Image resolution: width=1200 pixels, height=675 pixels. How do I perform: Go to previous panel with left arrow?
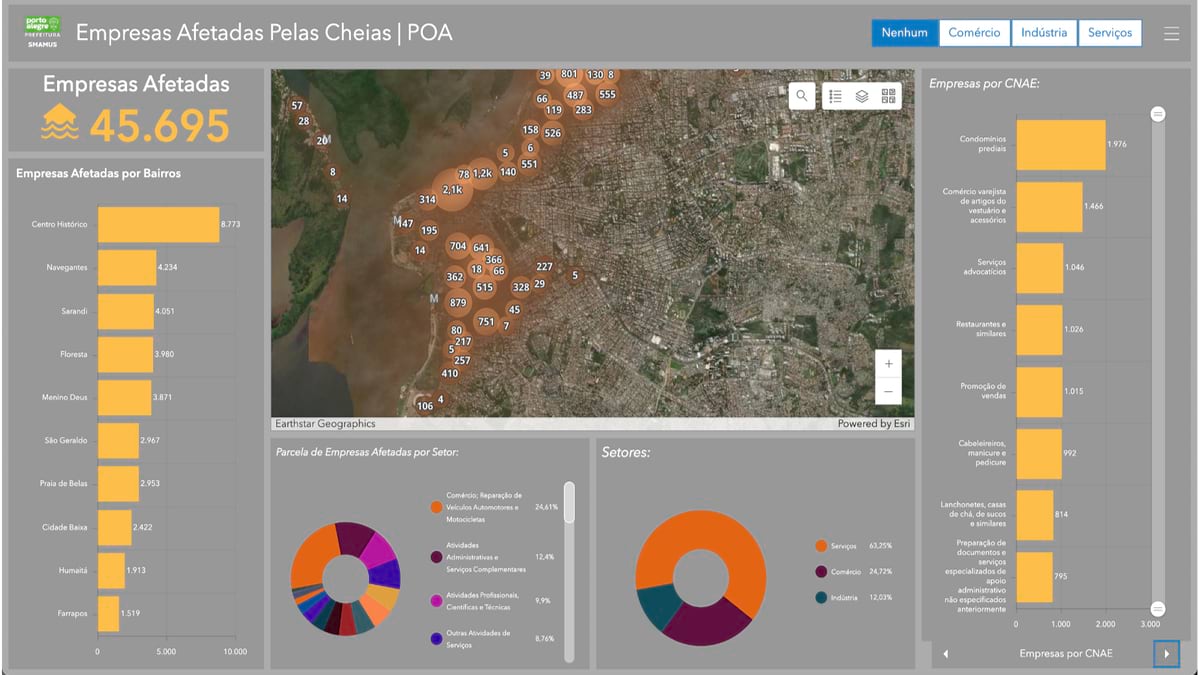[x=945, y=653]
